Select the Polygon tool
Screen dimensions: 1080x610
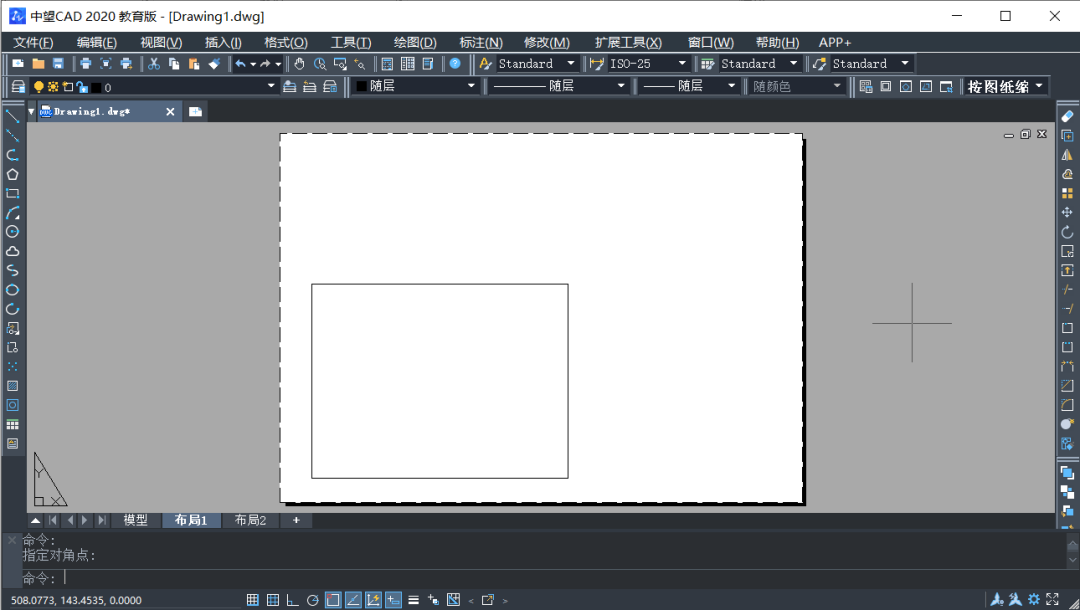pos(12,174)
